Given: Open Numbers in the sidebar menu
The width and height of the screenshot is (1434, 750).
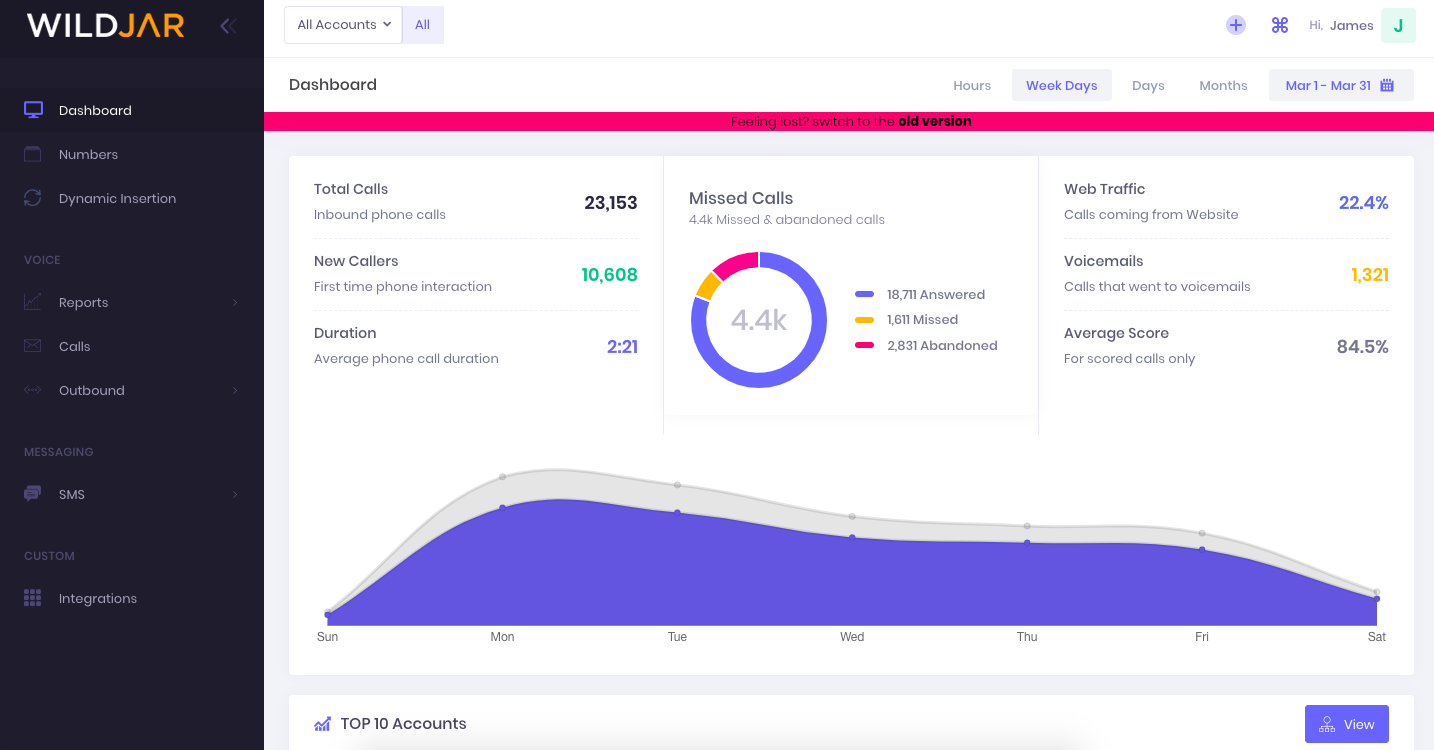Looking at the screenshot, I should click(x=132, y=154).
